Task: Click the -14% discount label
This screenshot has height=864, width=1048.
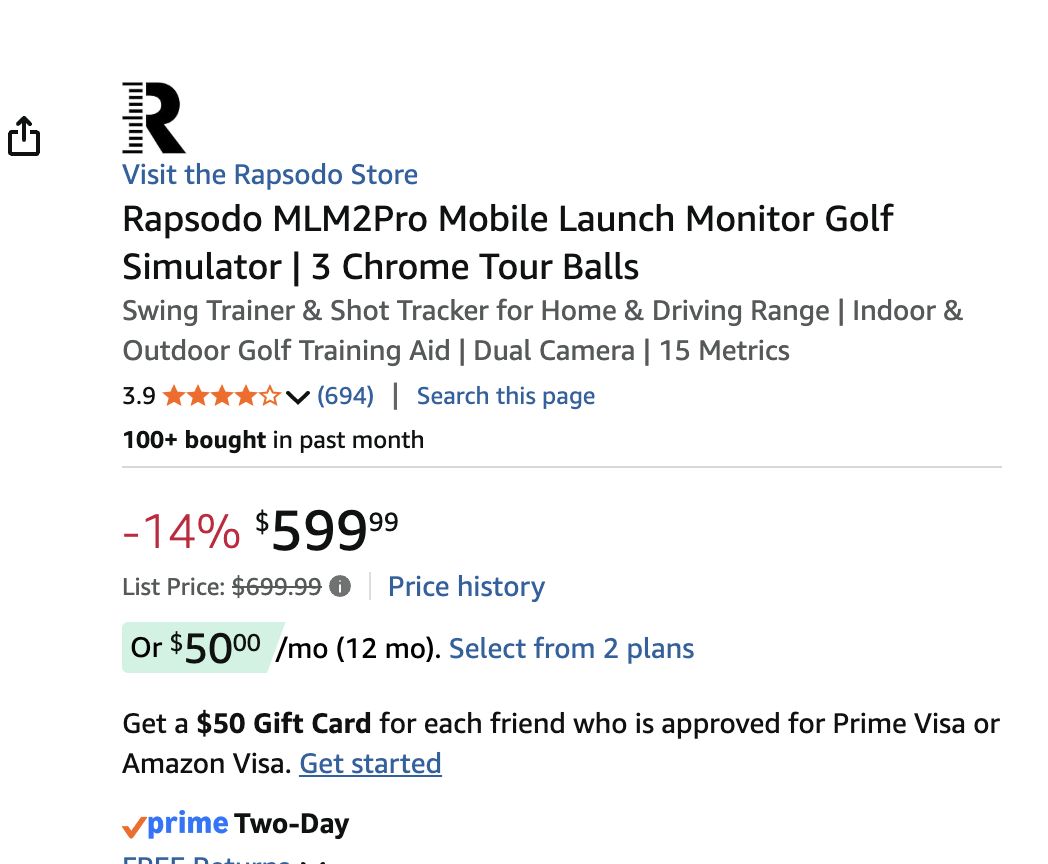Action: tap(181, 532)
